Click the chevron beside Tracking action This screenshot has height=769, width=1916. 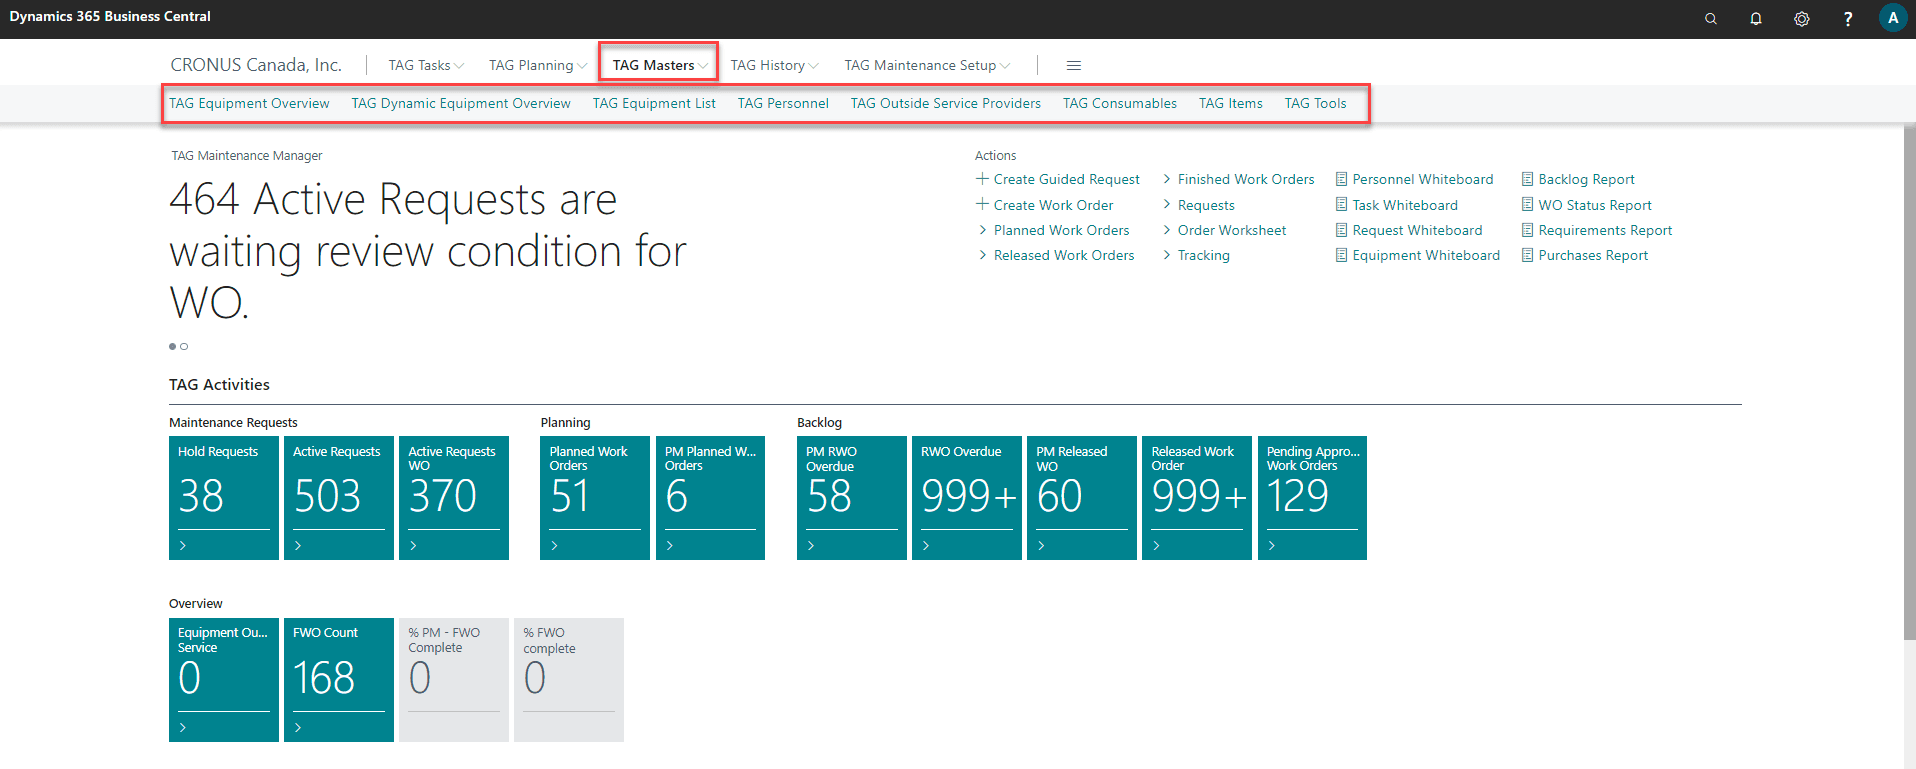pyautogui.click(x=1167, y=255)
